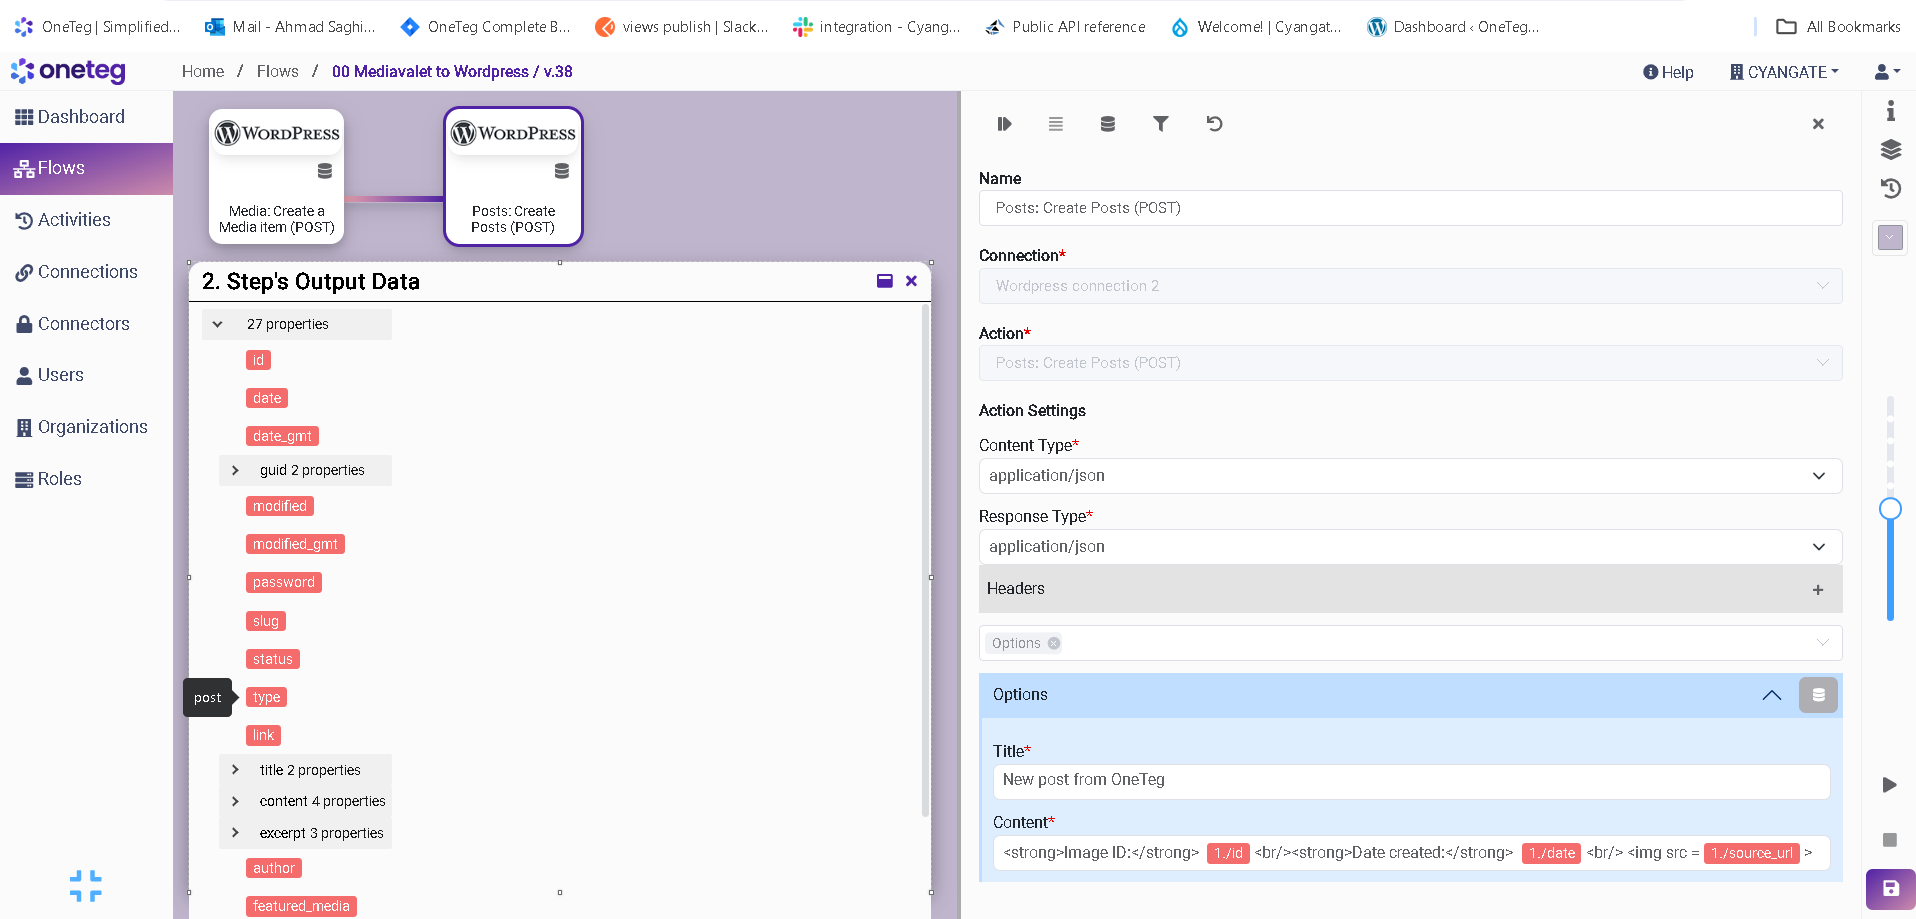This screenshot has width=1916, height=919.
Task: Click the filter funnel icon in panel toolbar
Action: [x=1160, y=124]
